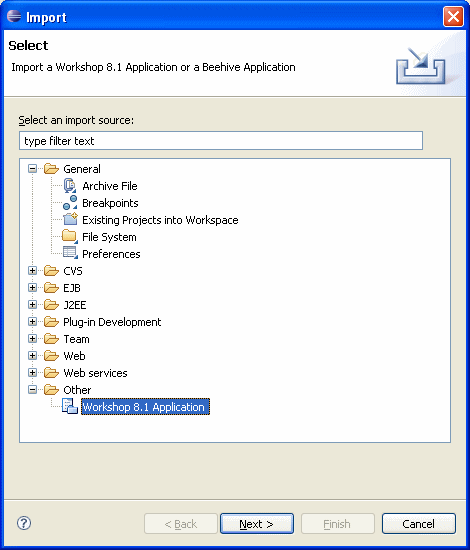Select the Workshop 8.1 Application label
The height and width of the screenshot is (550, 470).
[145, 407]
